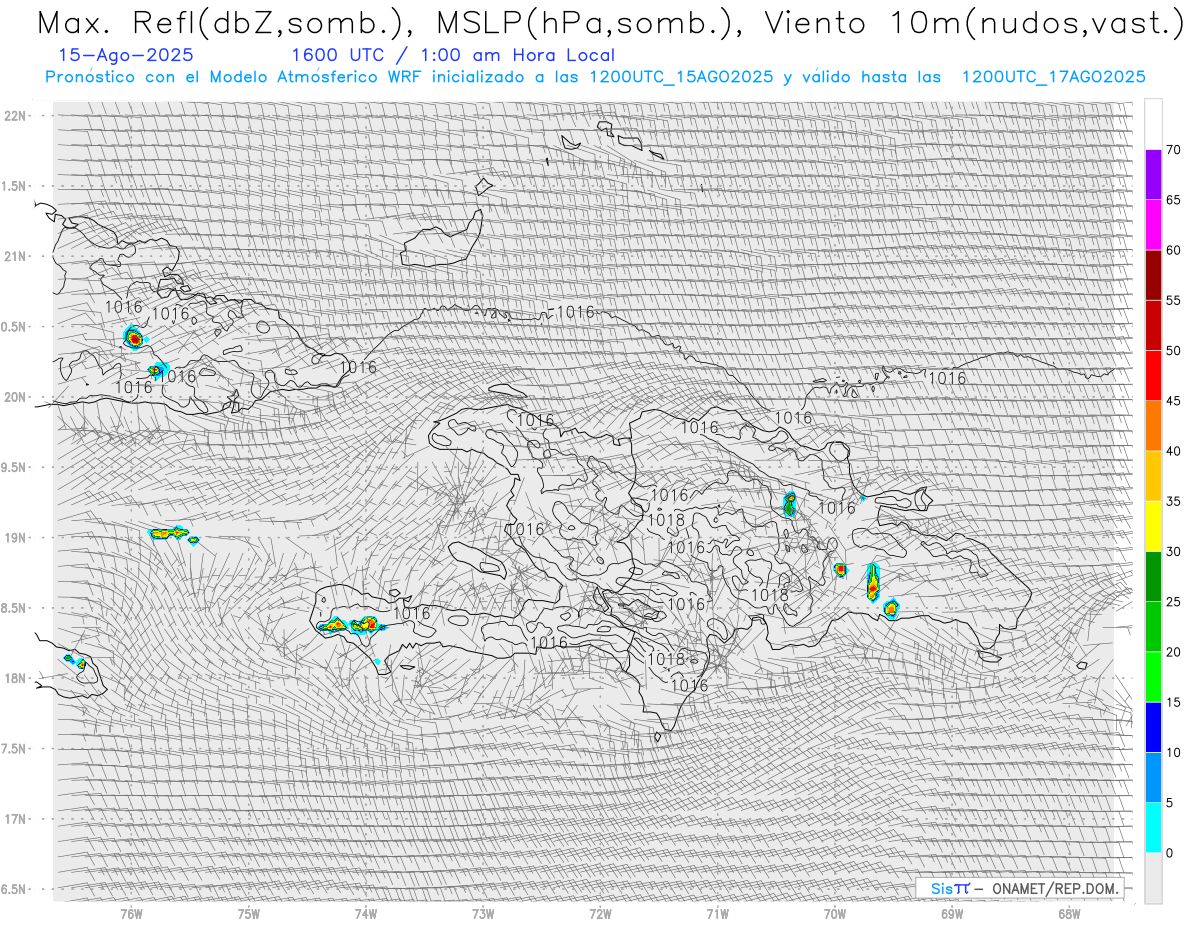Click the 20N latitude axis label

click(14, 397)
